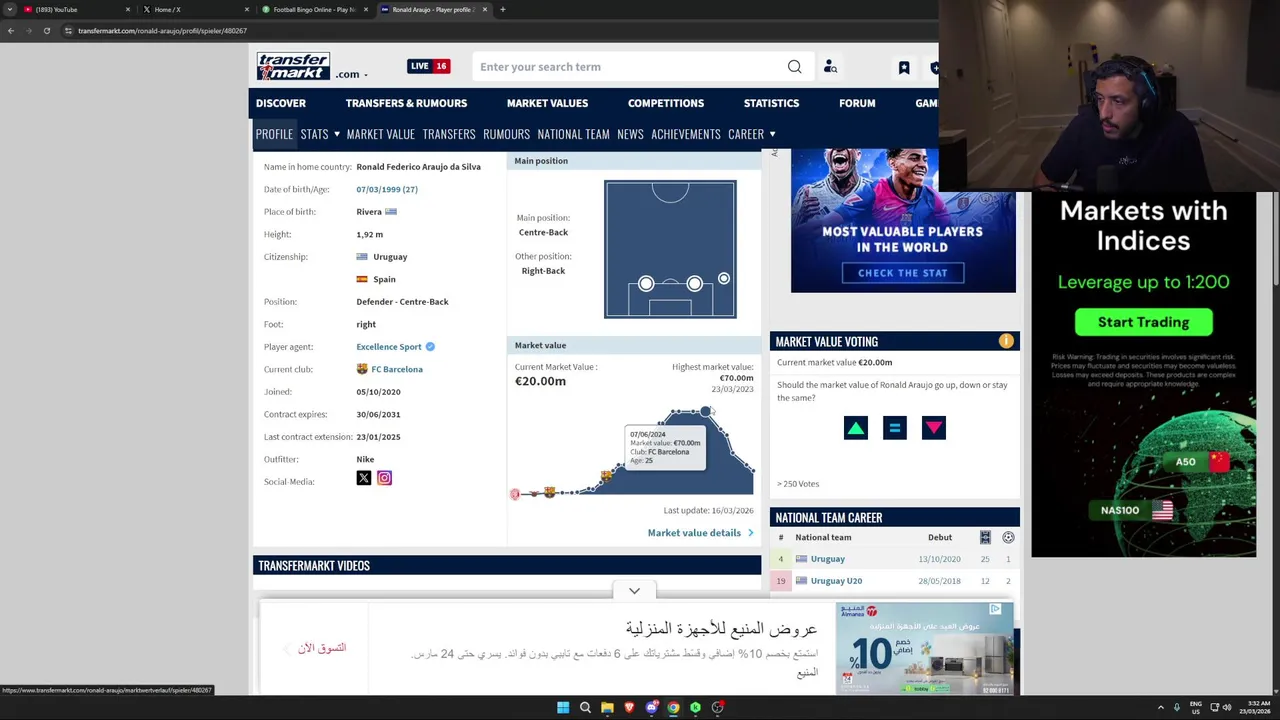Open the detailed person search icon
The height and width of the screenshot is (720, 1280).
click(830, 67)
